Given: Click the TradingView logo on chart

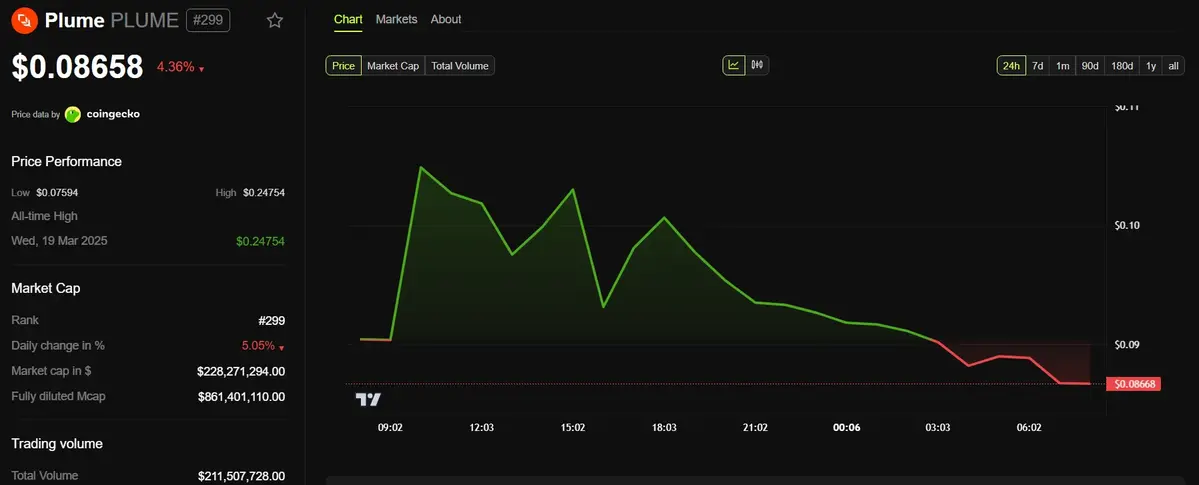Looking at the screenshot, I should point(368,400).
